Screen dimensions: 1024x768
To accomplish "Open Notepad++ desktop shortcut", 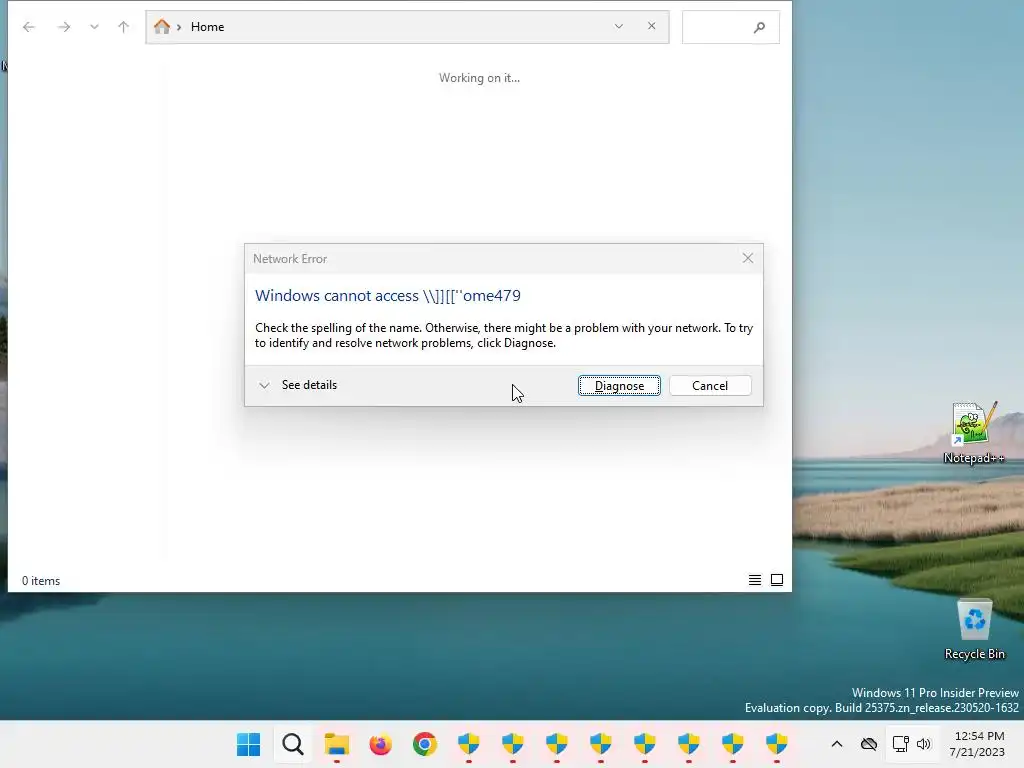I will 974,432.
